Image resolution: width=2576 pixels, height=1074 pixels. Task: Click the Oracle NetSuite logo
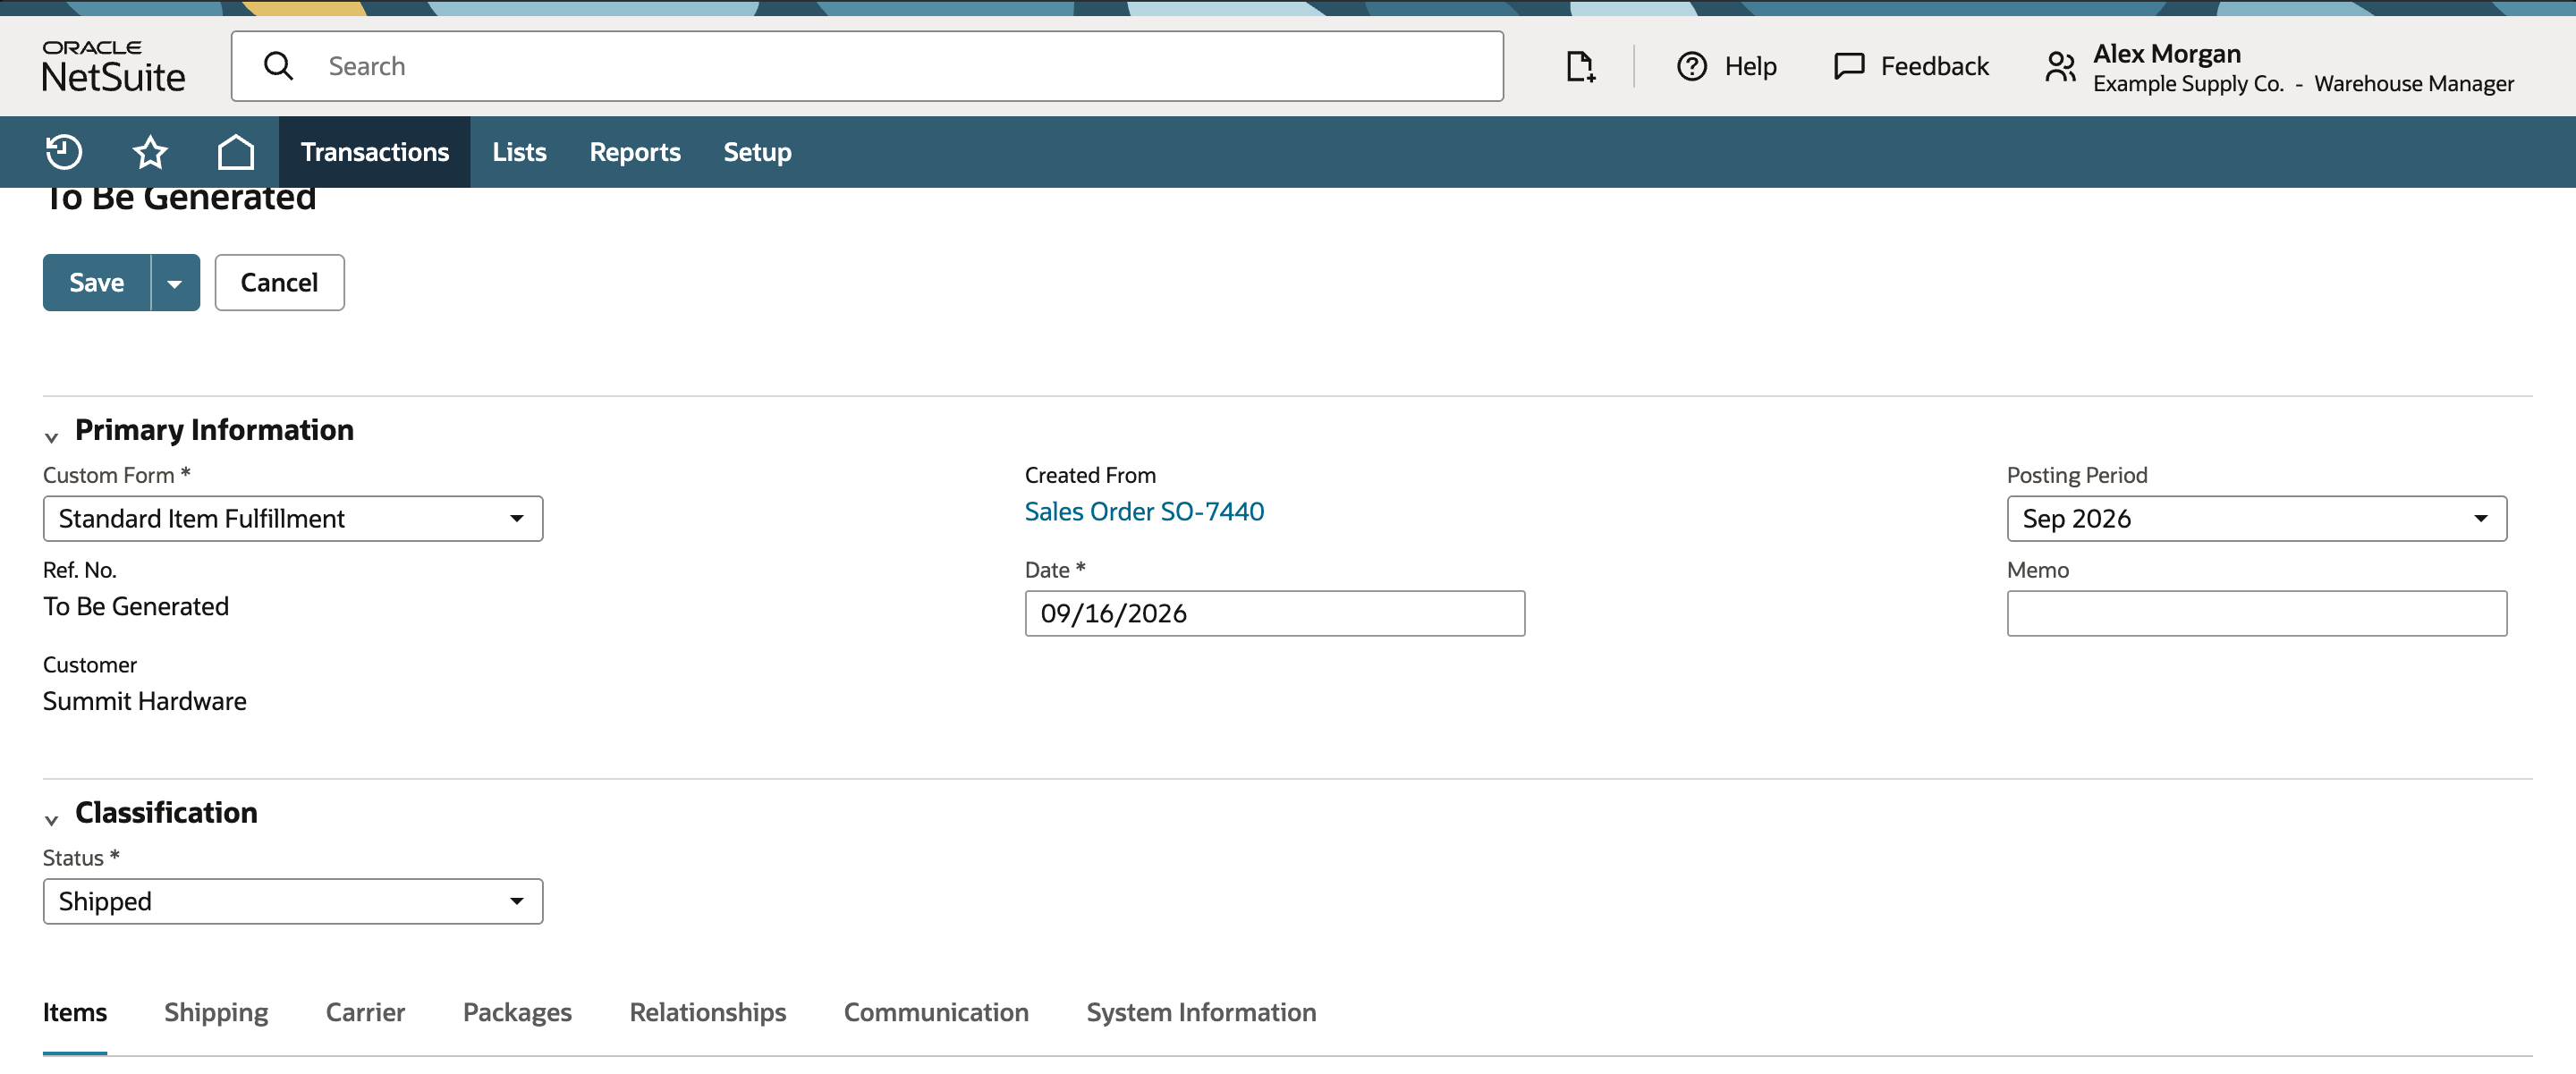[x=113, y=66]
